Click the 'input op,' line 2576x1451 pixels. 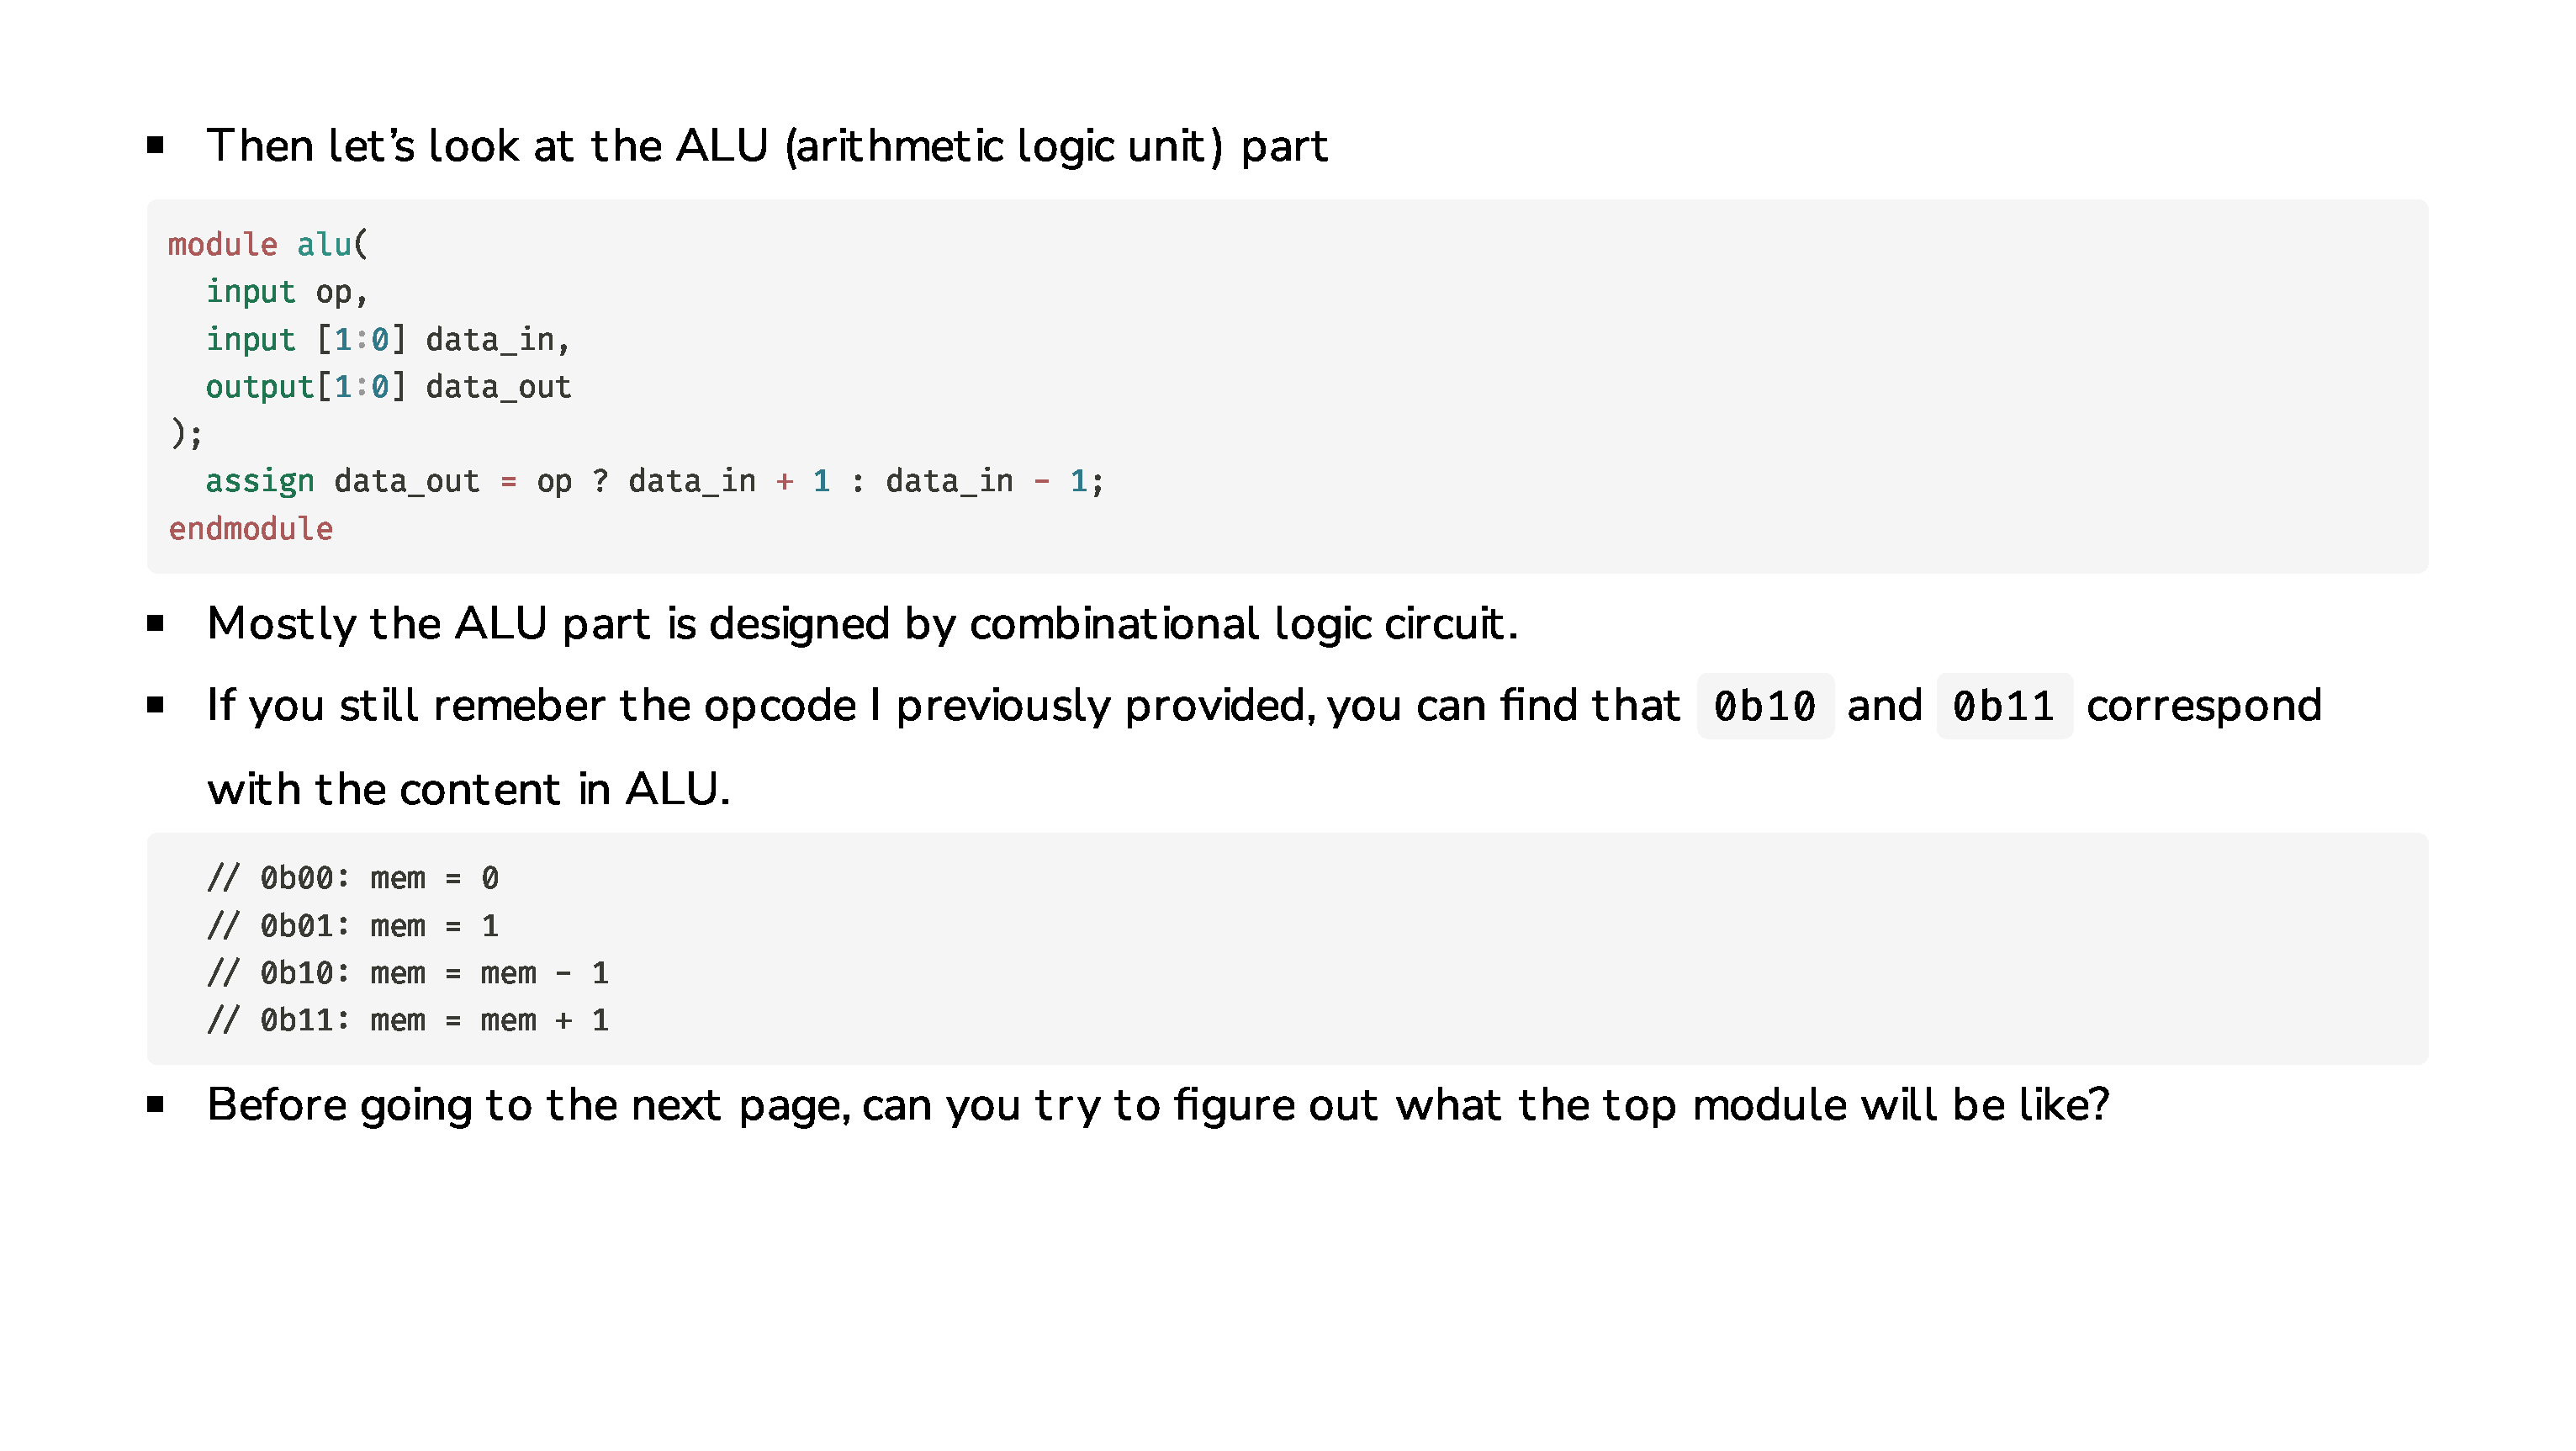[287, 292]
